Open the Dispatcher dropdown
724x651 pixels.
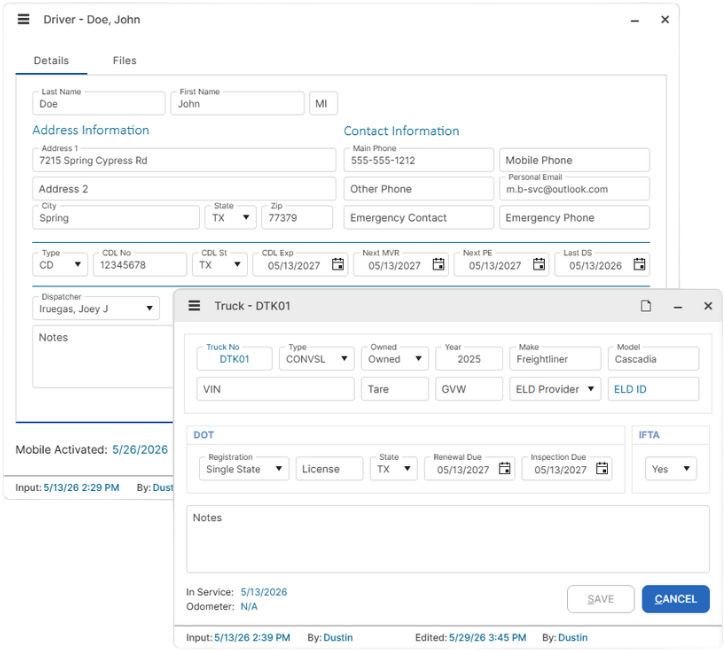(x=96, y=308)
